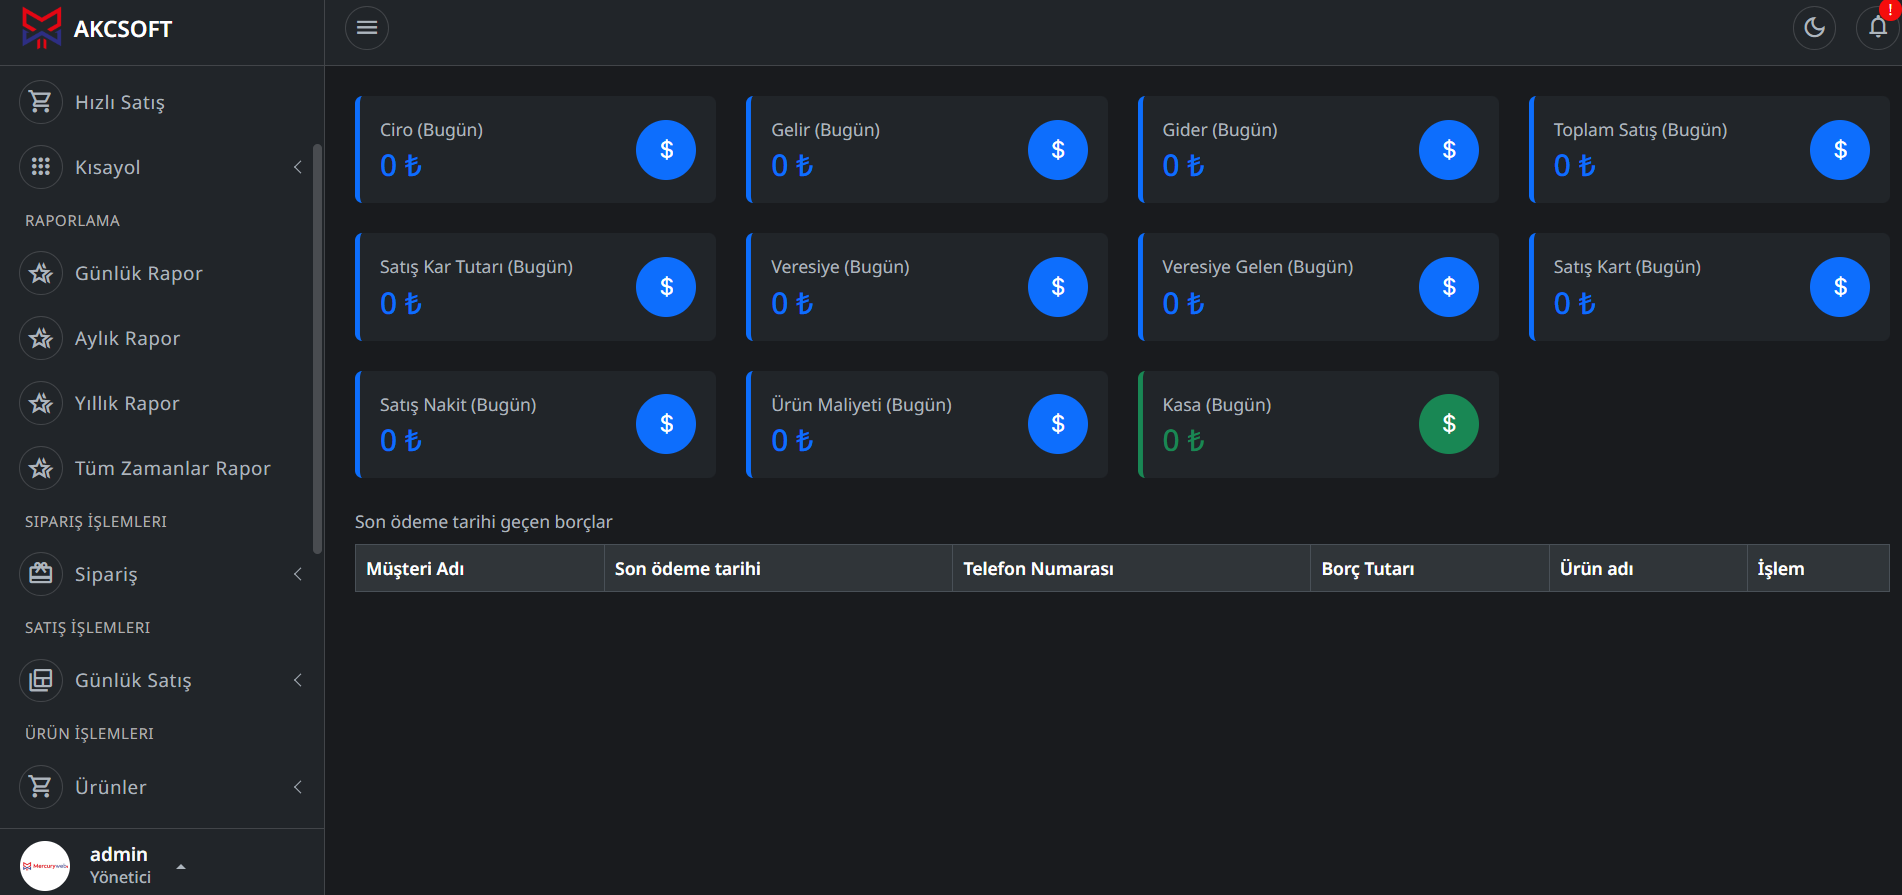Screen dimensions: 1902x895
Task: Click the Sipariş briefcase icon
Action: [x=41, y=574]
